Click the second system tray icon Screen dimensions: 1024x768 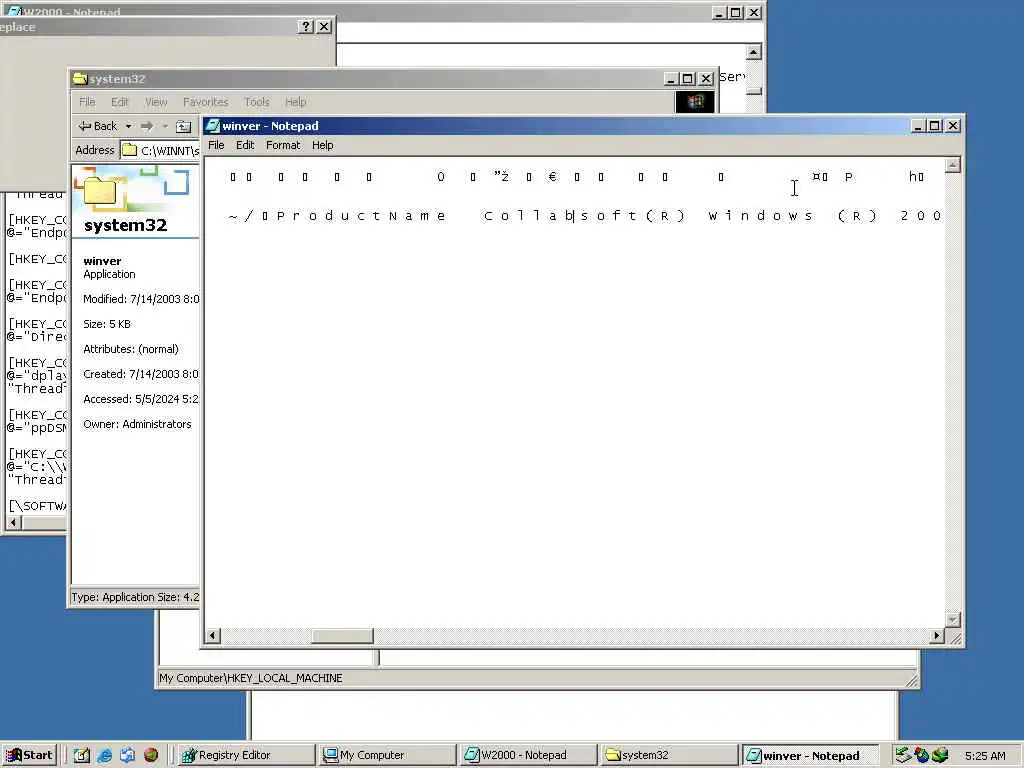921,755
